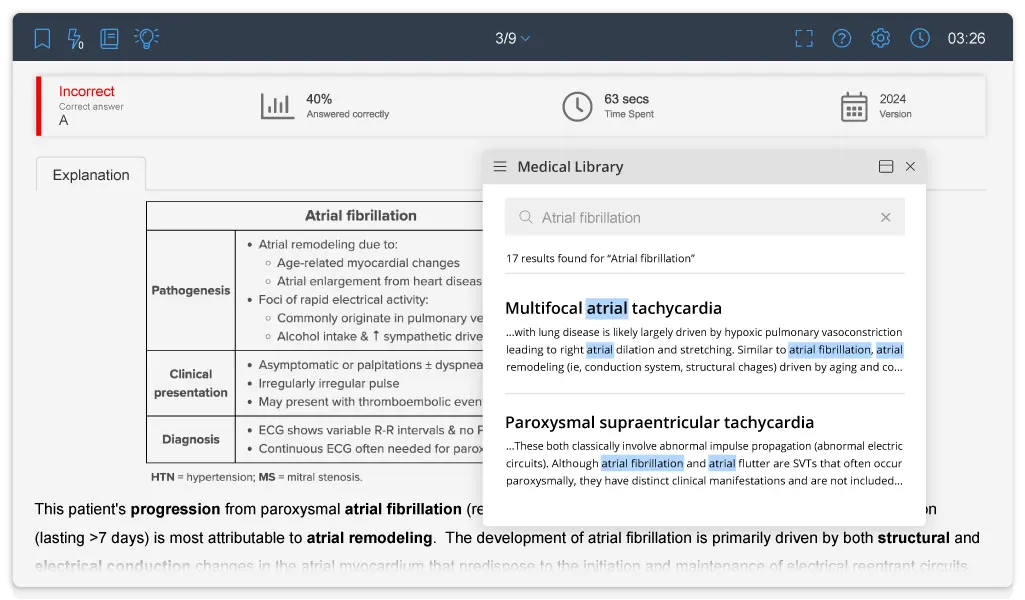Image resolution: width=1025 pixels, height=600 pixels.
Task: Click the Incorrect status label
Action: [x=86, y=92]
